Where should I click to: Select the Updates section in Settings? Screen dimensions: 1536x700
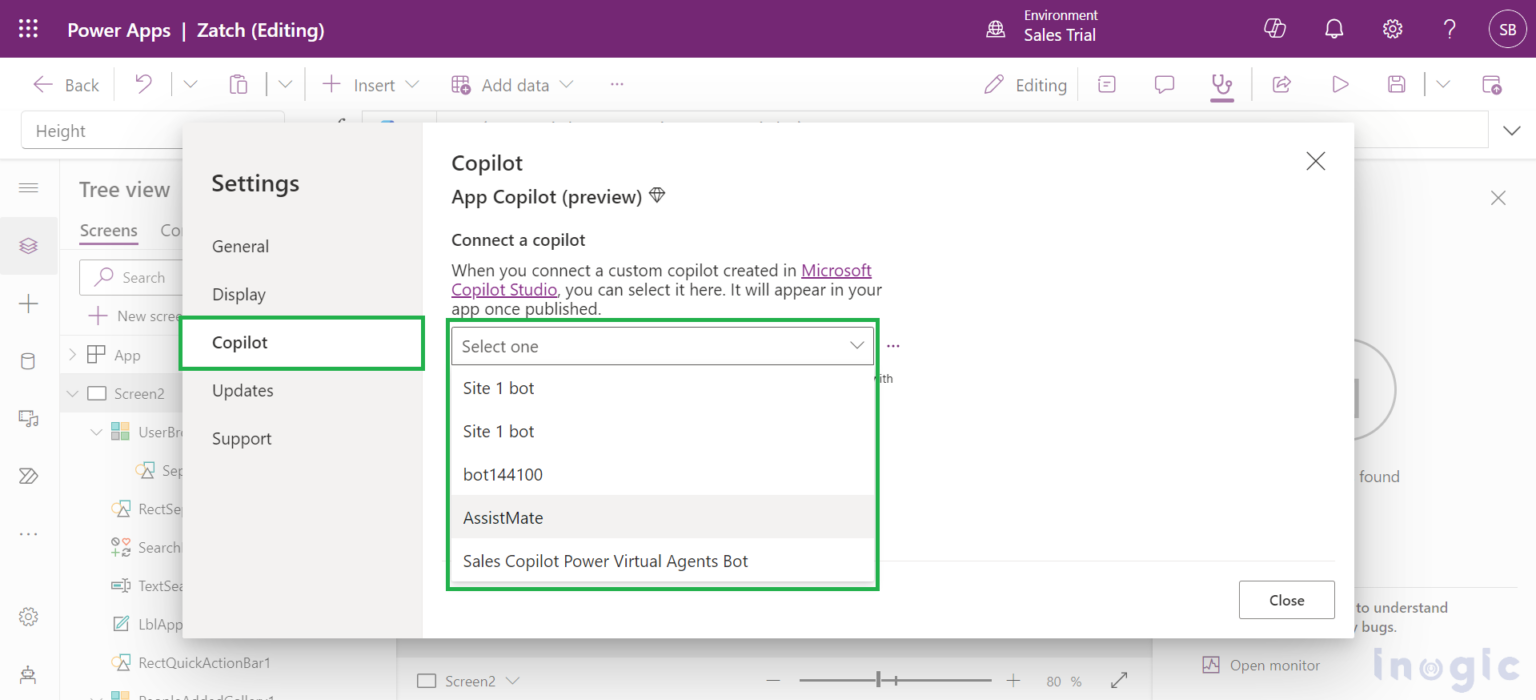click(241, 391)
